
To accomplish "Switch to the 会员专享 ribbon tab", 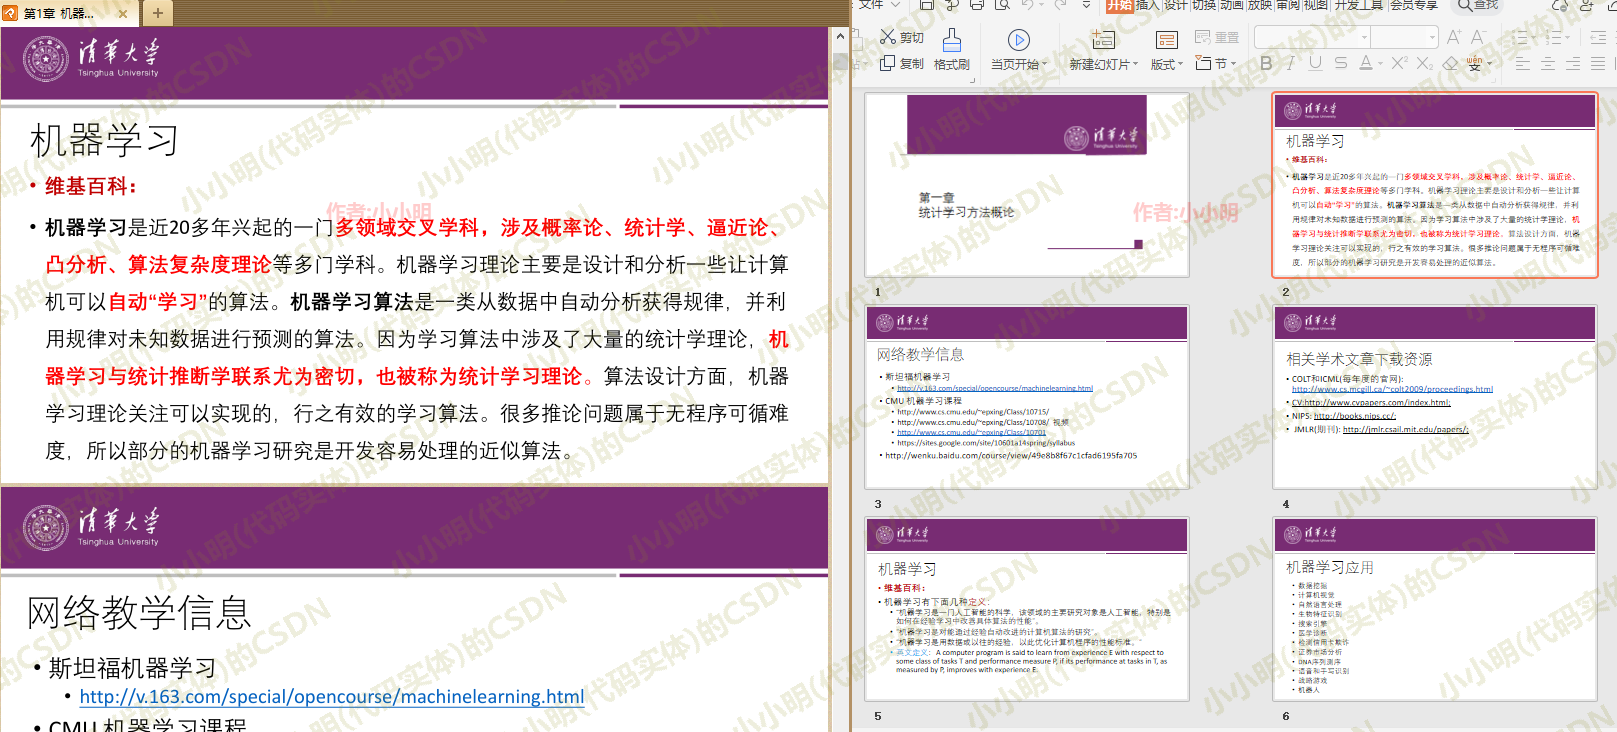I will [x=1414, y=5].
